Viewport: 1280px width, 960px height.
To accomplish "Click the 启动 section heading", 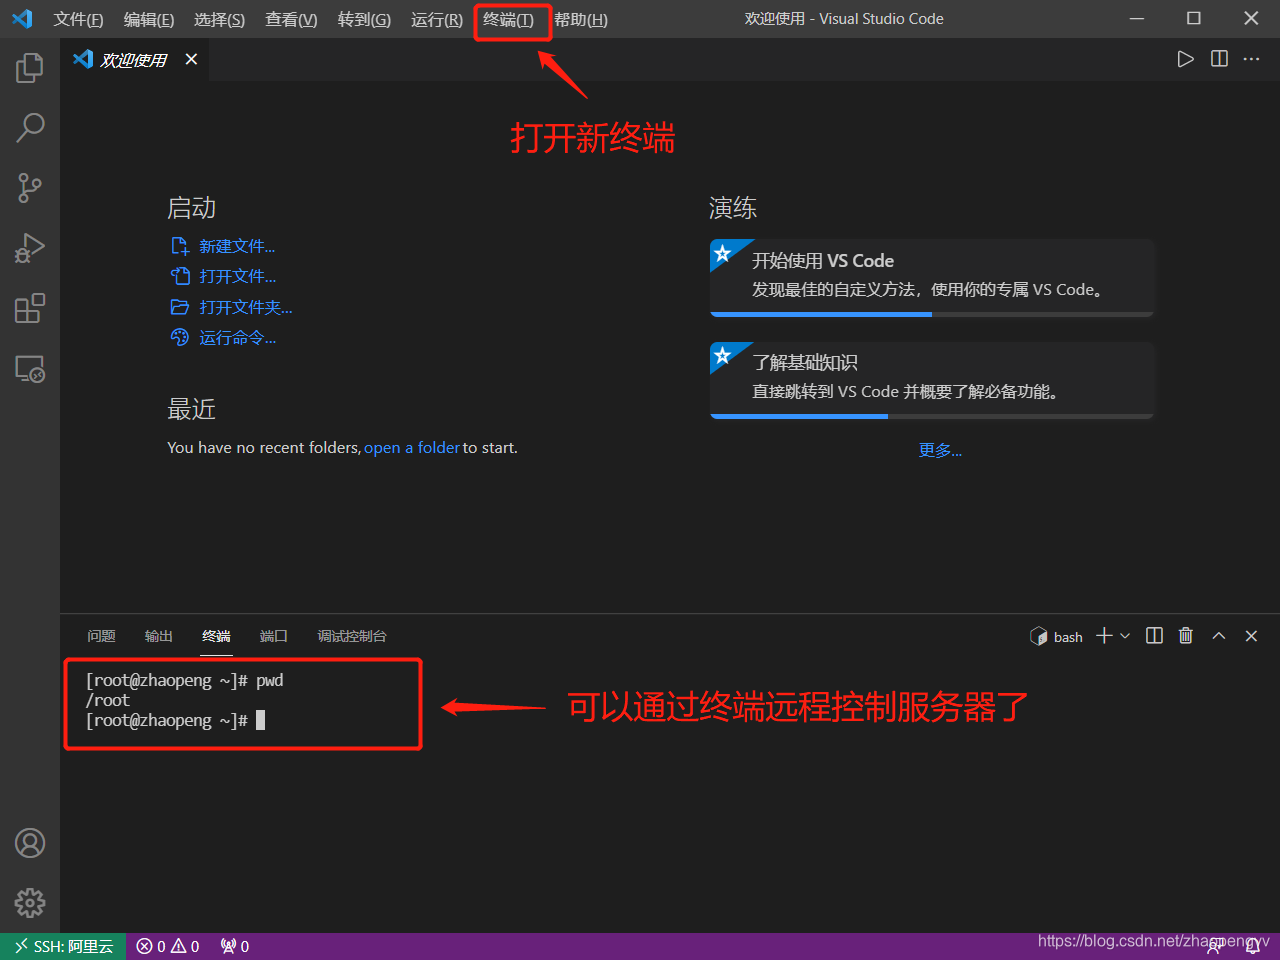I will click(x=192, y=208).
